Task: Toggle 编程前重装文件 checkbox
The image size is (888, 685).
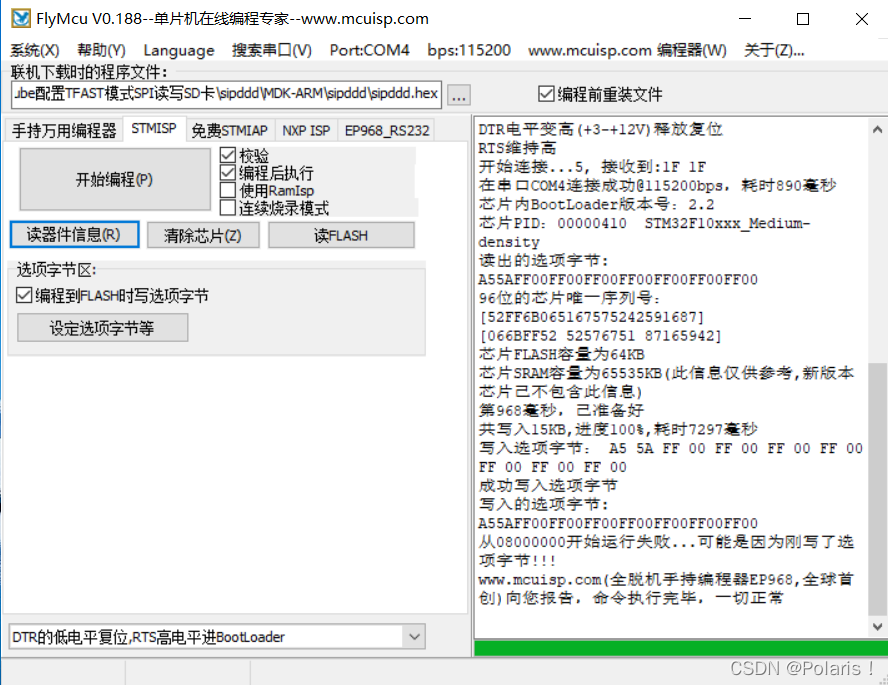Action: [546, 94]
